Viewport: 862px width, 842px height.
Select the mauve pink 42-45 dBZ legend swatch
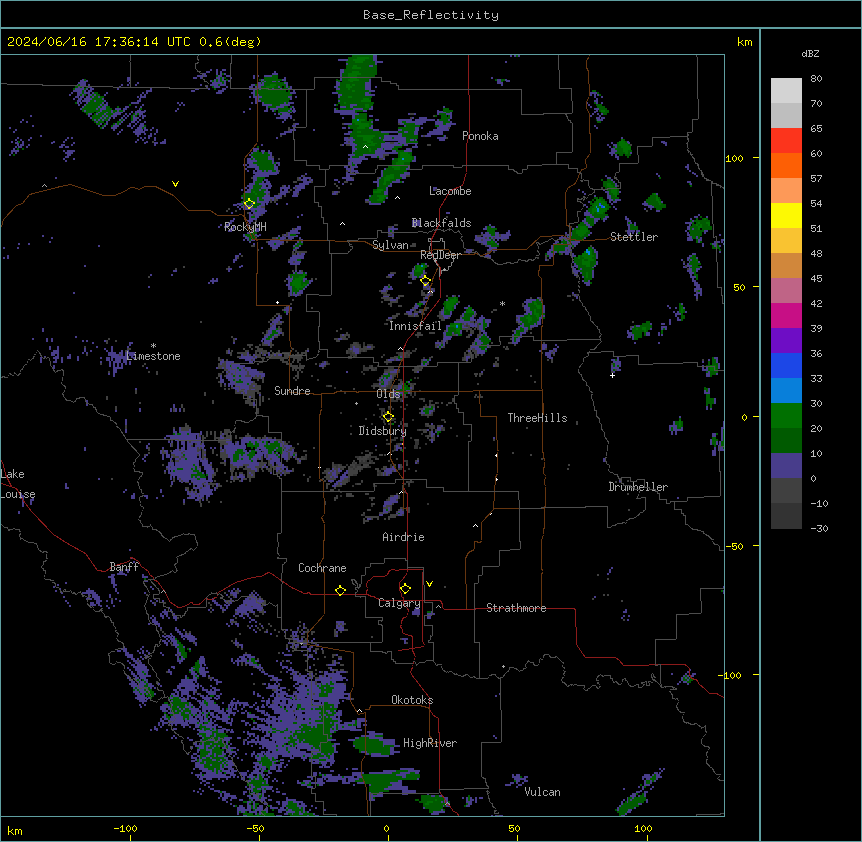[786, 291]
